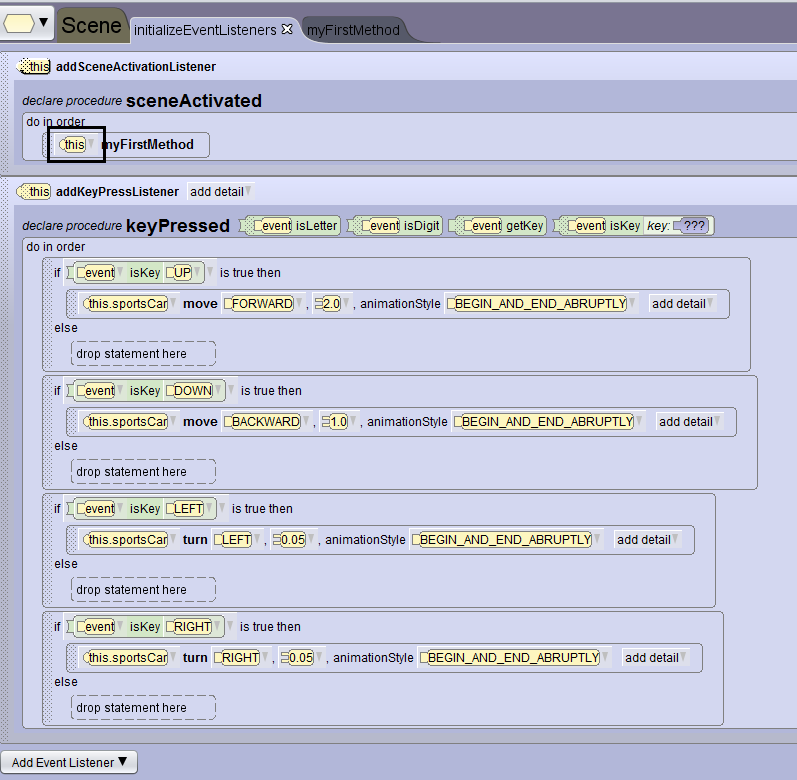The image size is (797, 780).
Task: Close the initializeEventListeners tab
Action: pyautogui.click(x=287, y=29)
